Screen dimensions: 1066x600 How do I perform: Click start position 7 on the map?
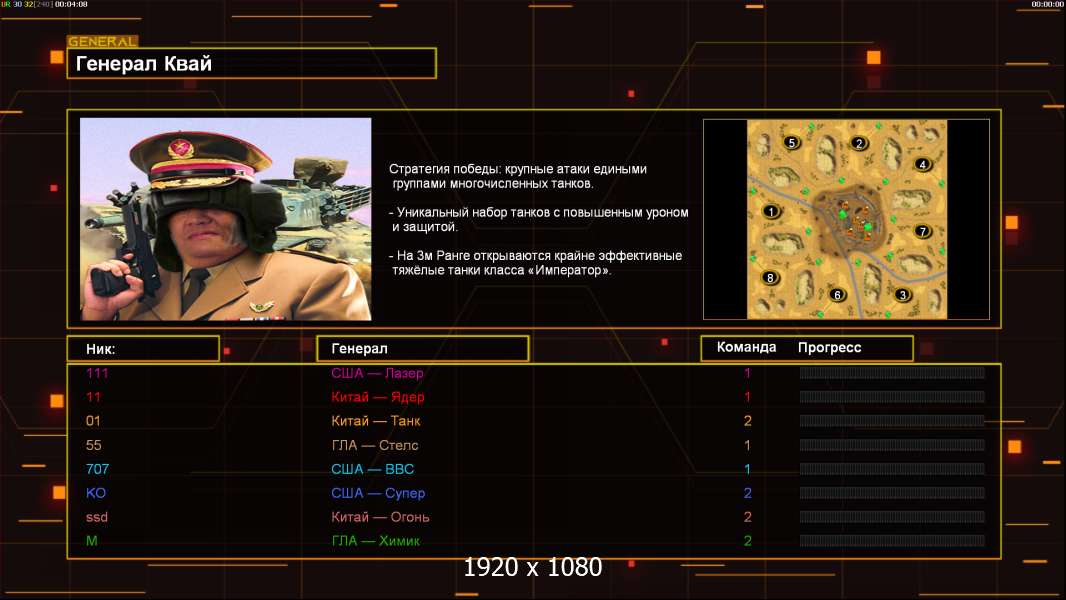click(923, 231)
